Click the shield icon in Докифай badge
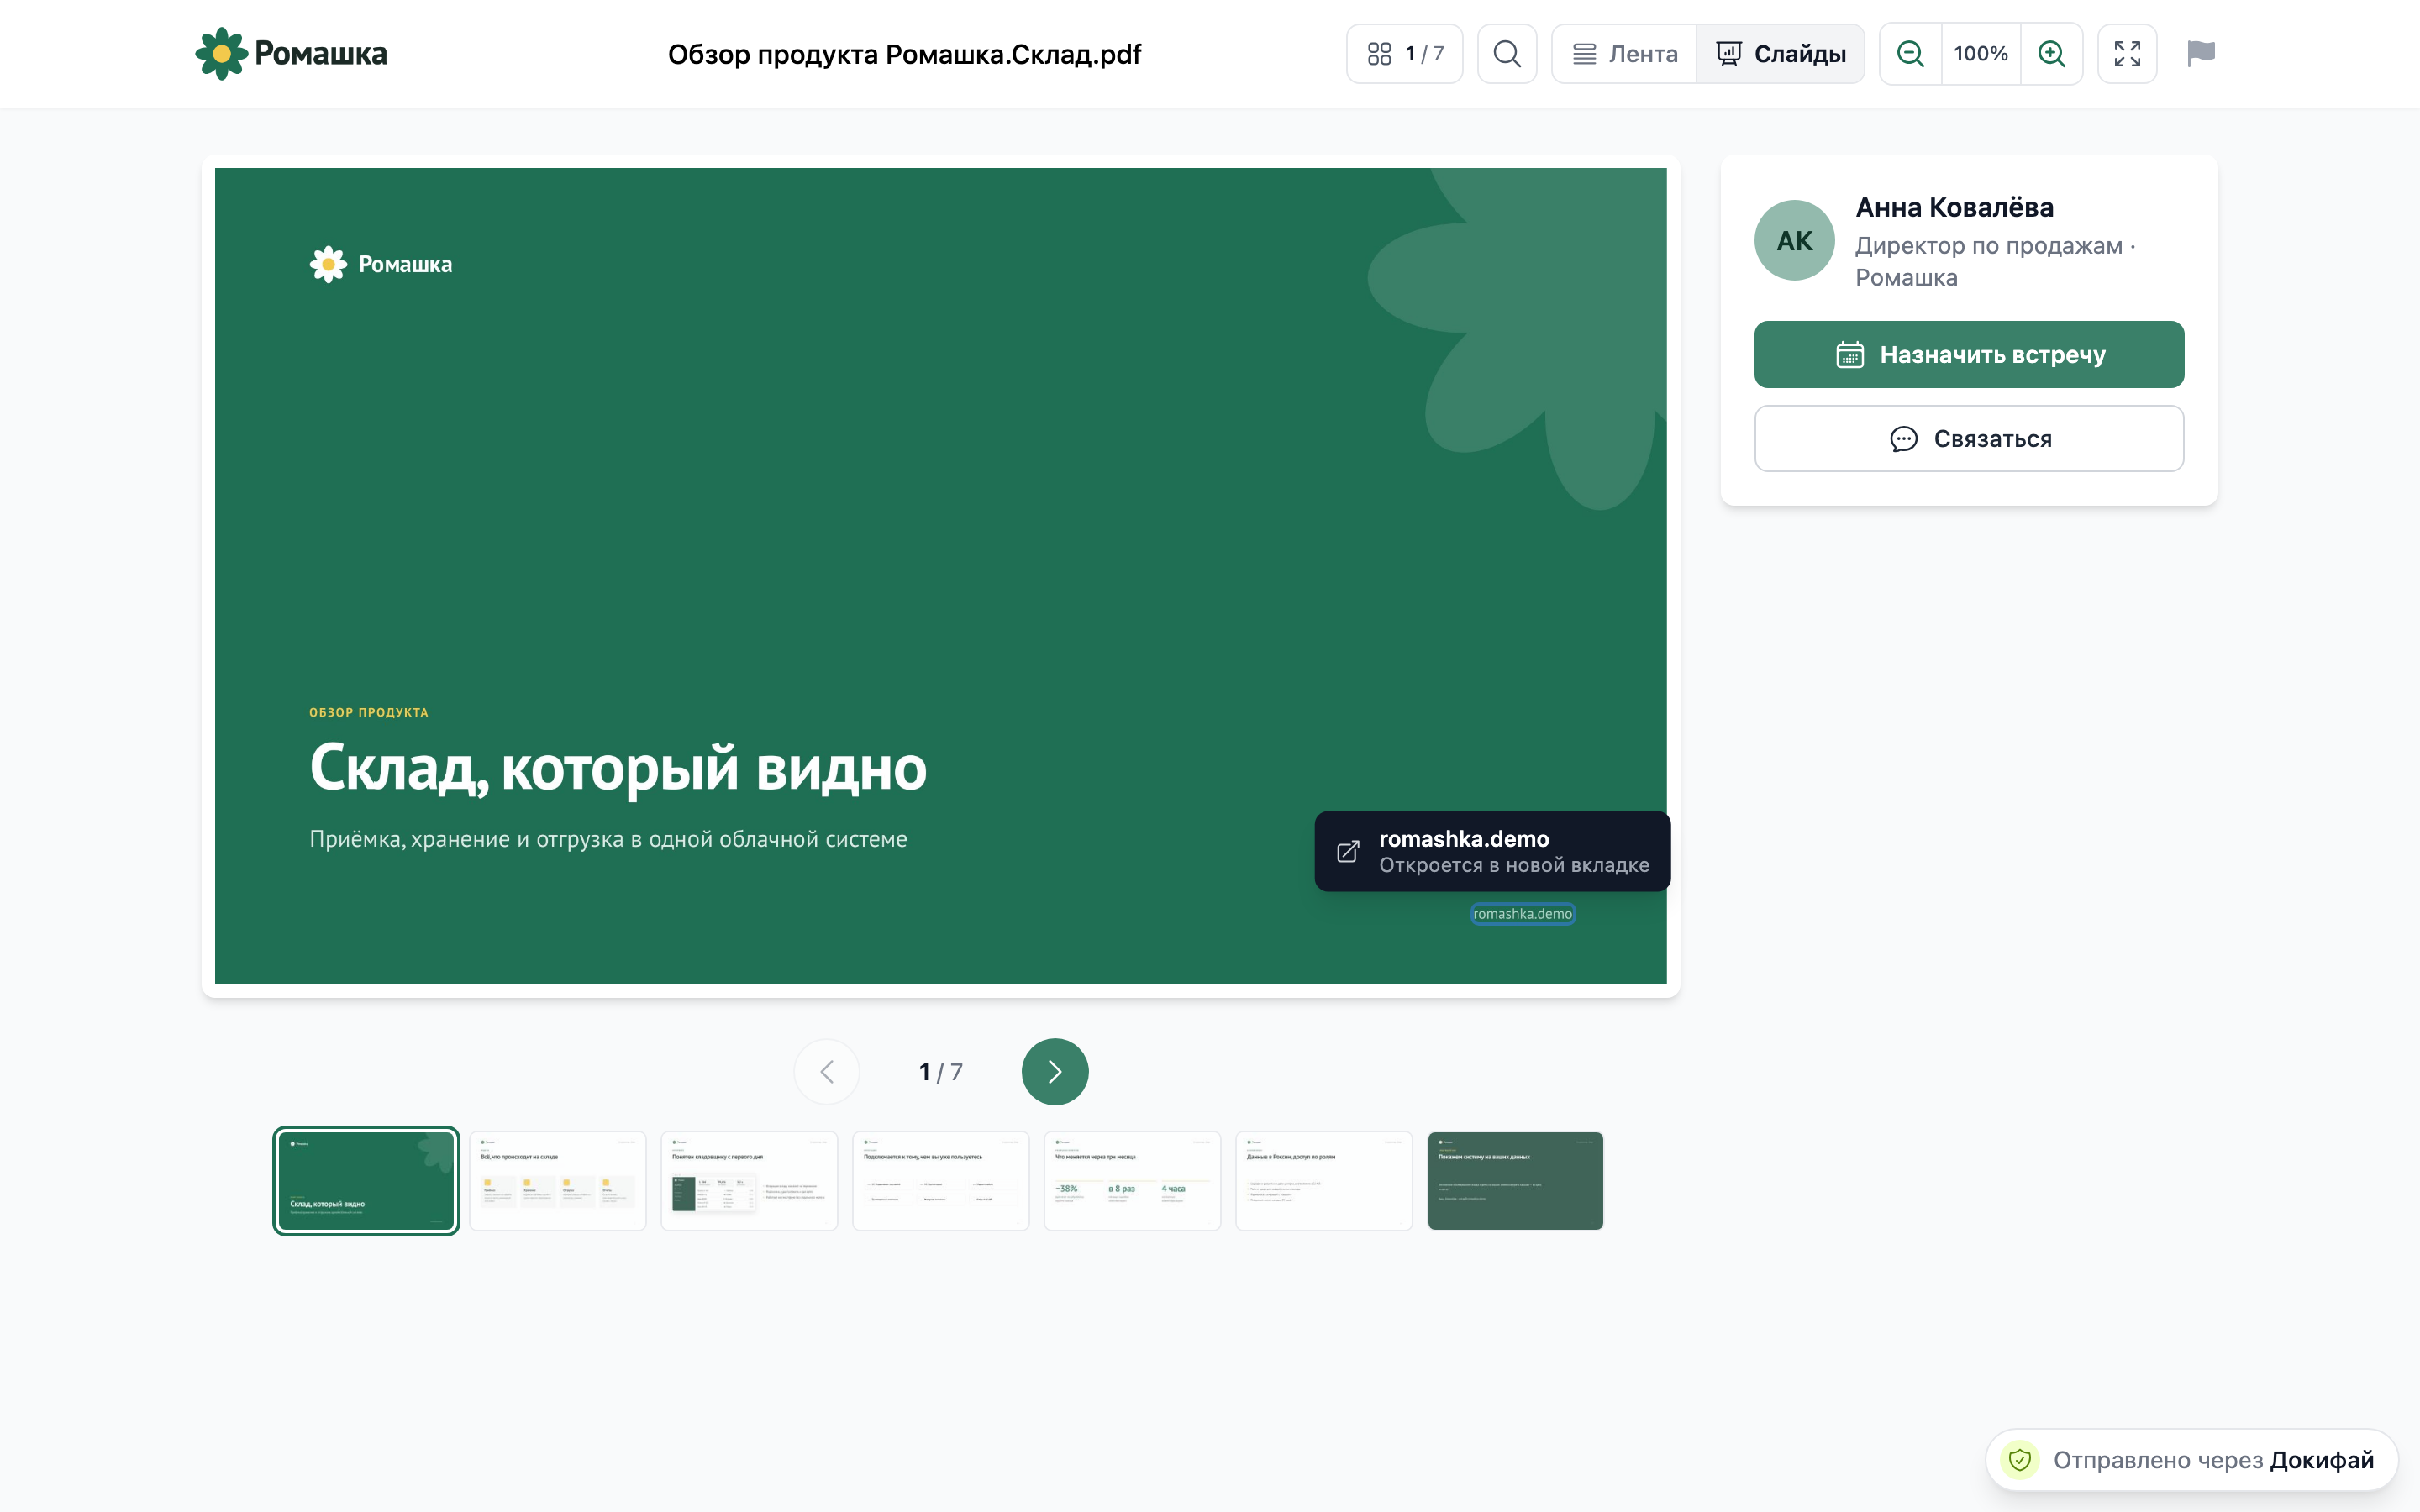The height and width of the screenshot is (1512, 2420). (x=2020, y=1460)
